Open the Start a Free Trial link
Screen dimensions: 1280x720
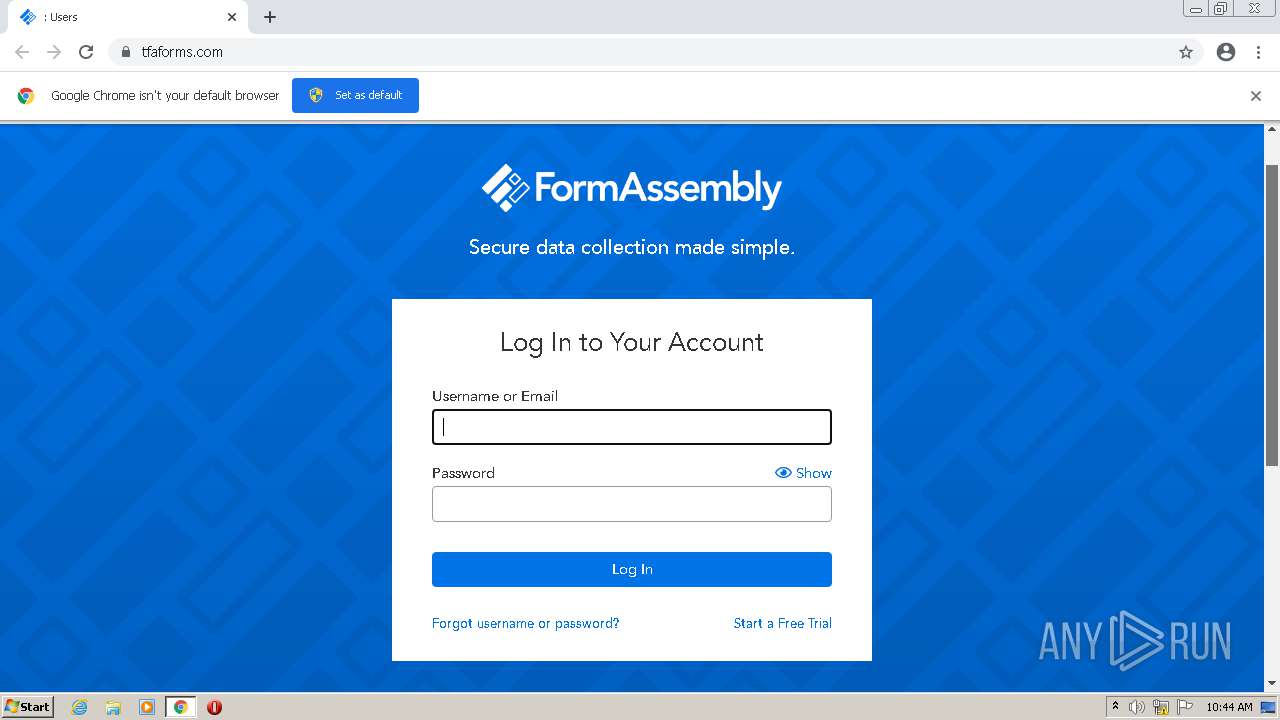[x=782, y=623]
